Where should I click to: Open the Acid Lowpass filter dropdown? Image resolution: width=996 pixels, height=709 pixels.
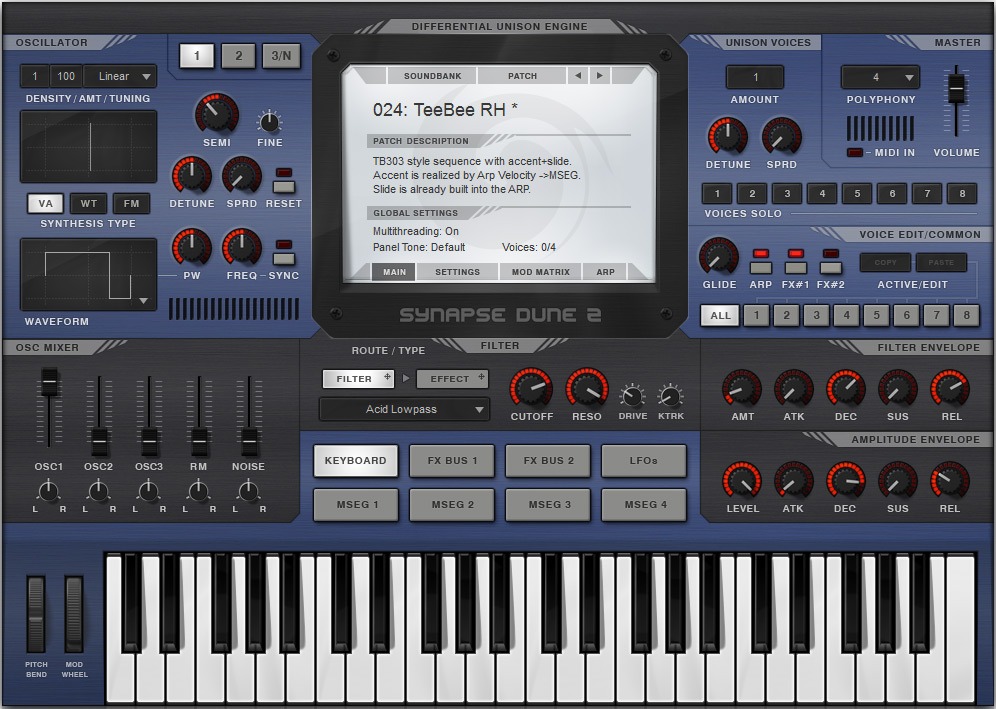[x=403, y=410]
